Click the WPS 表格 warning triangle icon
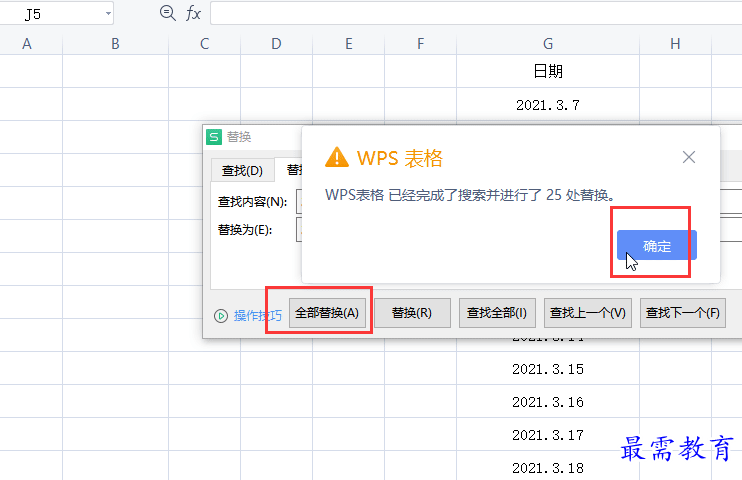Screen dimensions: 742x480 click(337, 157)
